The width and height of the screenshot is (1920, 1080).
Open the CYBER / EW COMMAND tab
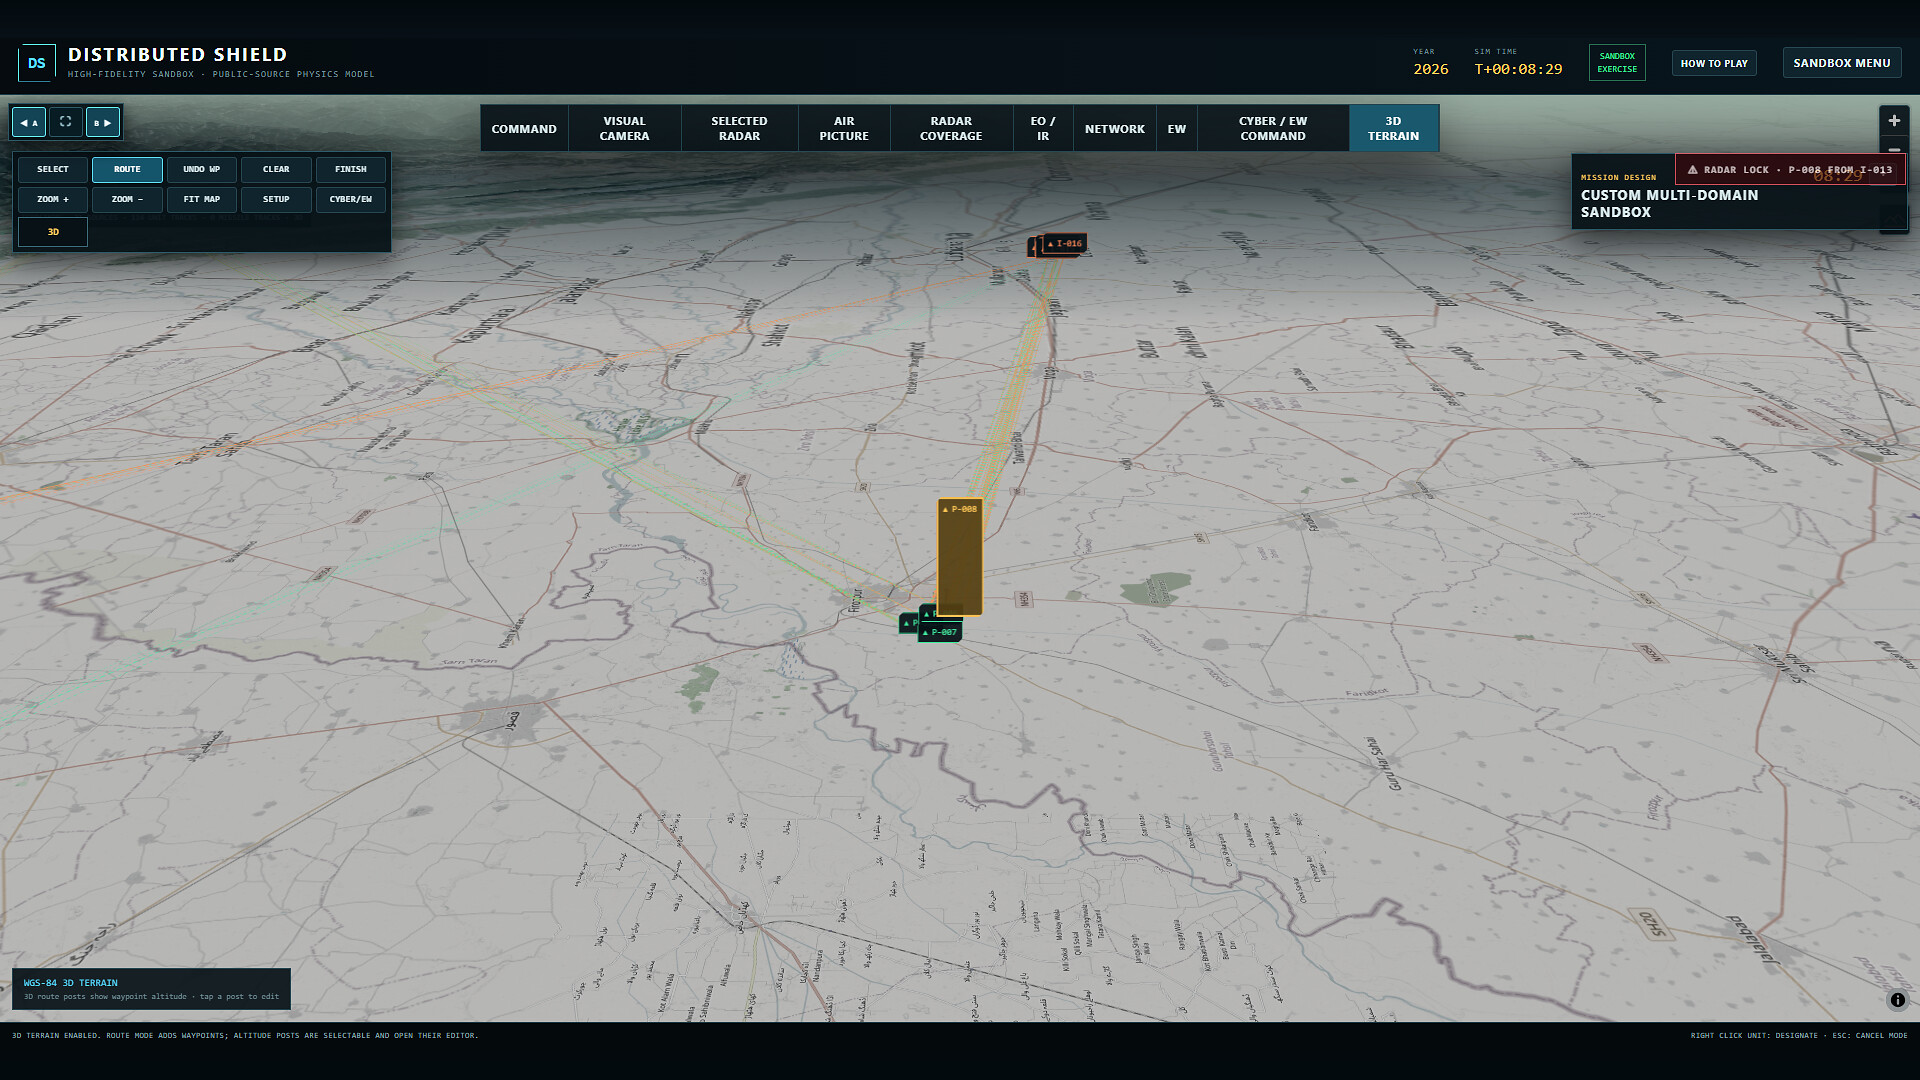pos(1273,129)
